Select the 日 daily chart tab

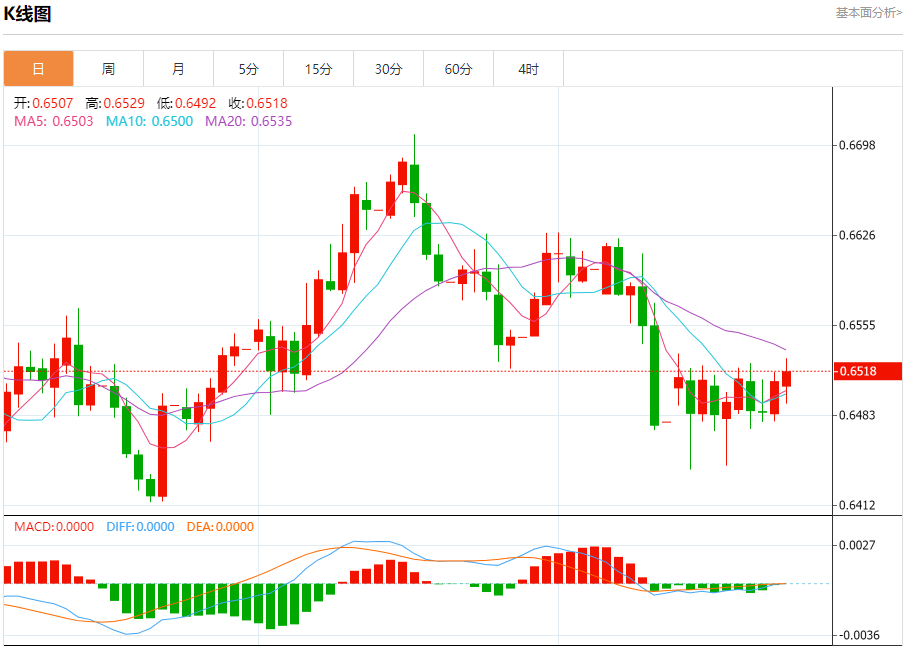click(x=38, y=69)
